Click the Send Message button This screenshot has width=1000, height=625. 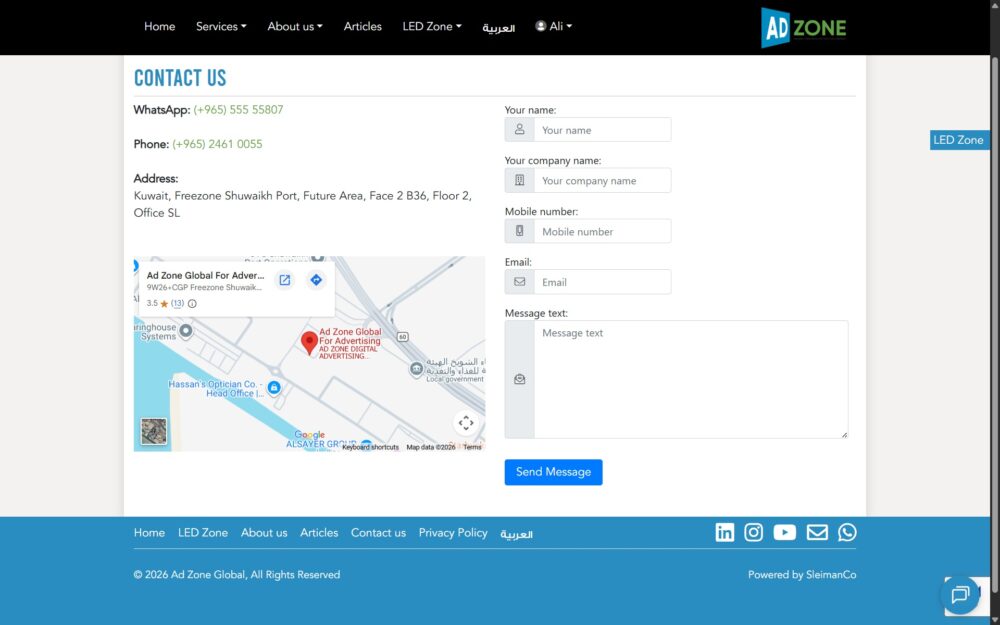(x=553, y=472)
